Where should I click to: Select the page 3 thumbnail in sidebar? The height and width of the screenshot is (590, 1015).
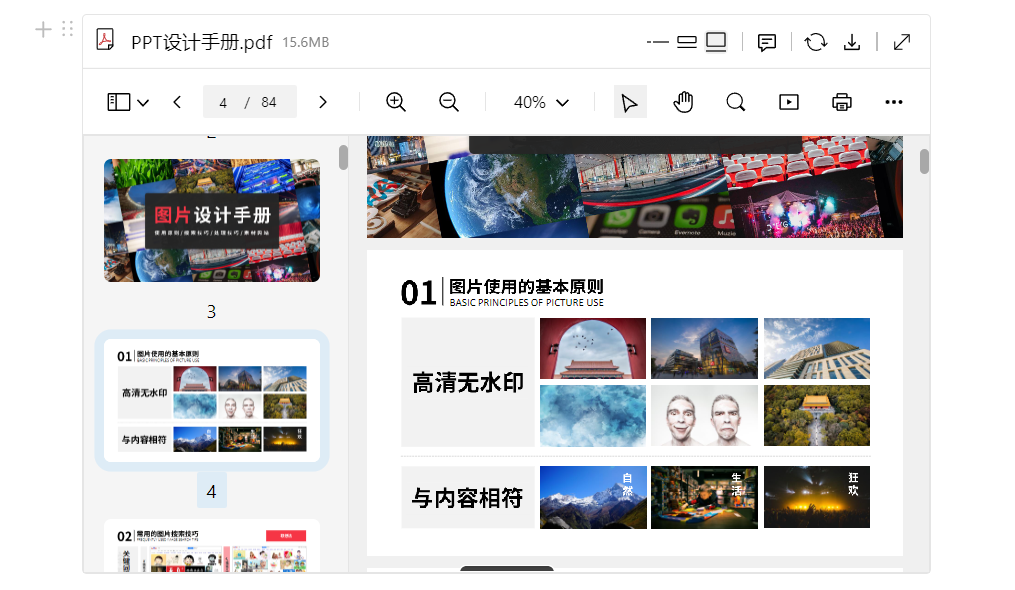click(210, 220)
